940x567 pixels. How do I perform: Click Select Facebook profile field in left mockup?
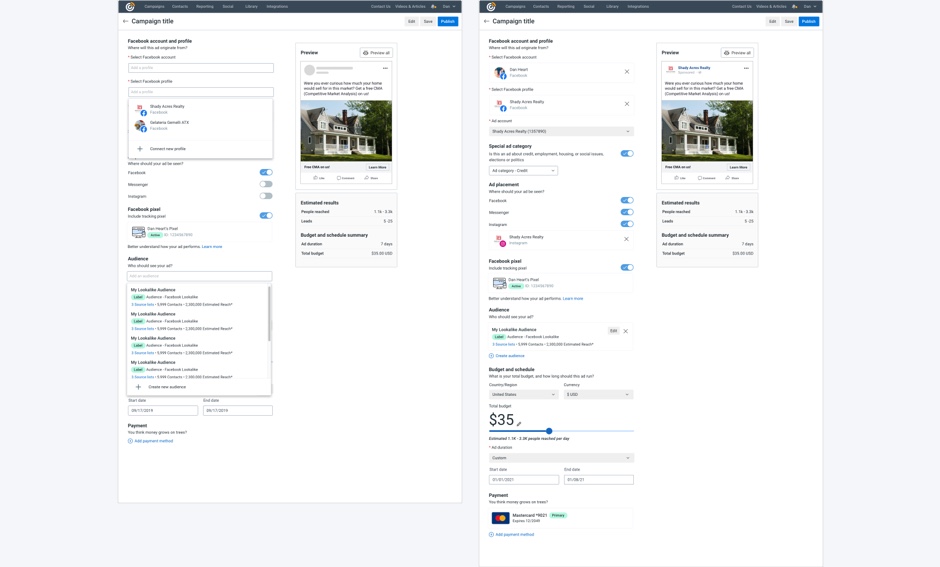point(201,92)
